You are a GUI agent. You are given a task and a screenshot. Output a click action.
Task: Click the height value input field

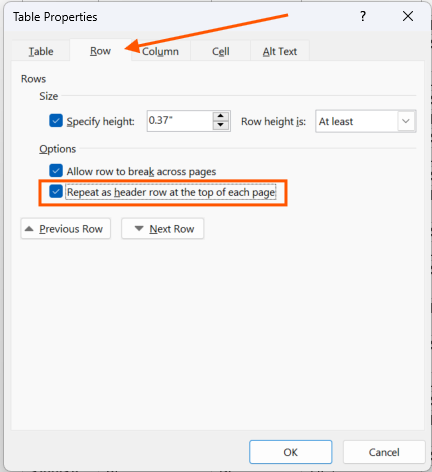179,121
